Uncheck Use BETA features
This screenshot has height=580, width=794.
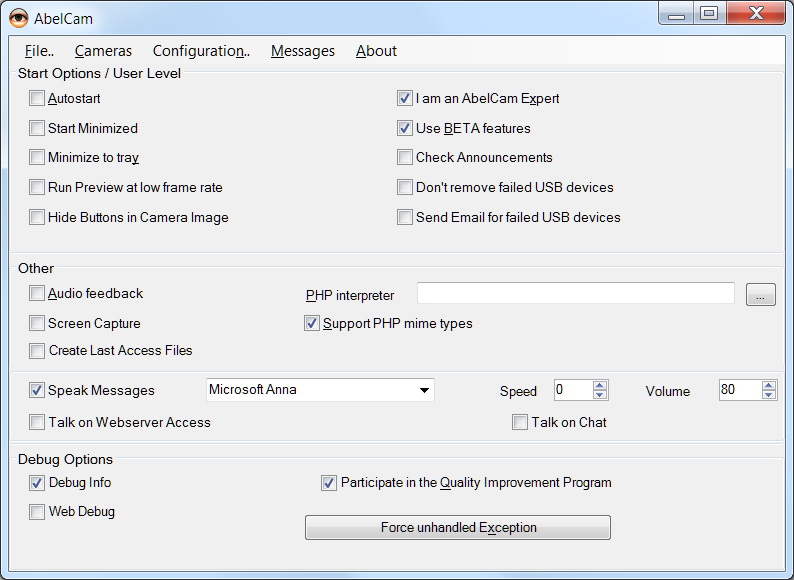[x=405, y=128]
